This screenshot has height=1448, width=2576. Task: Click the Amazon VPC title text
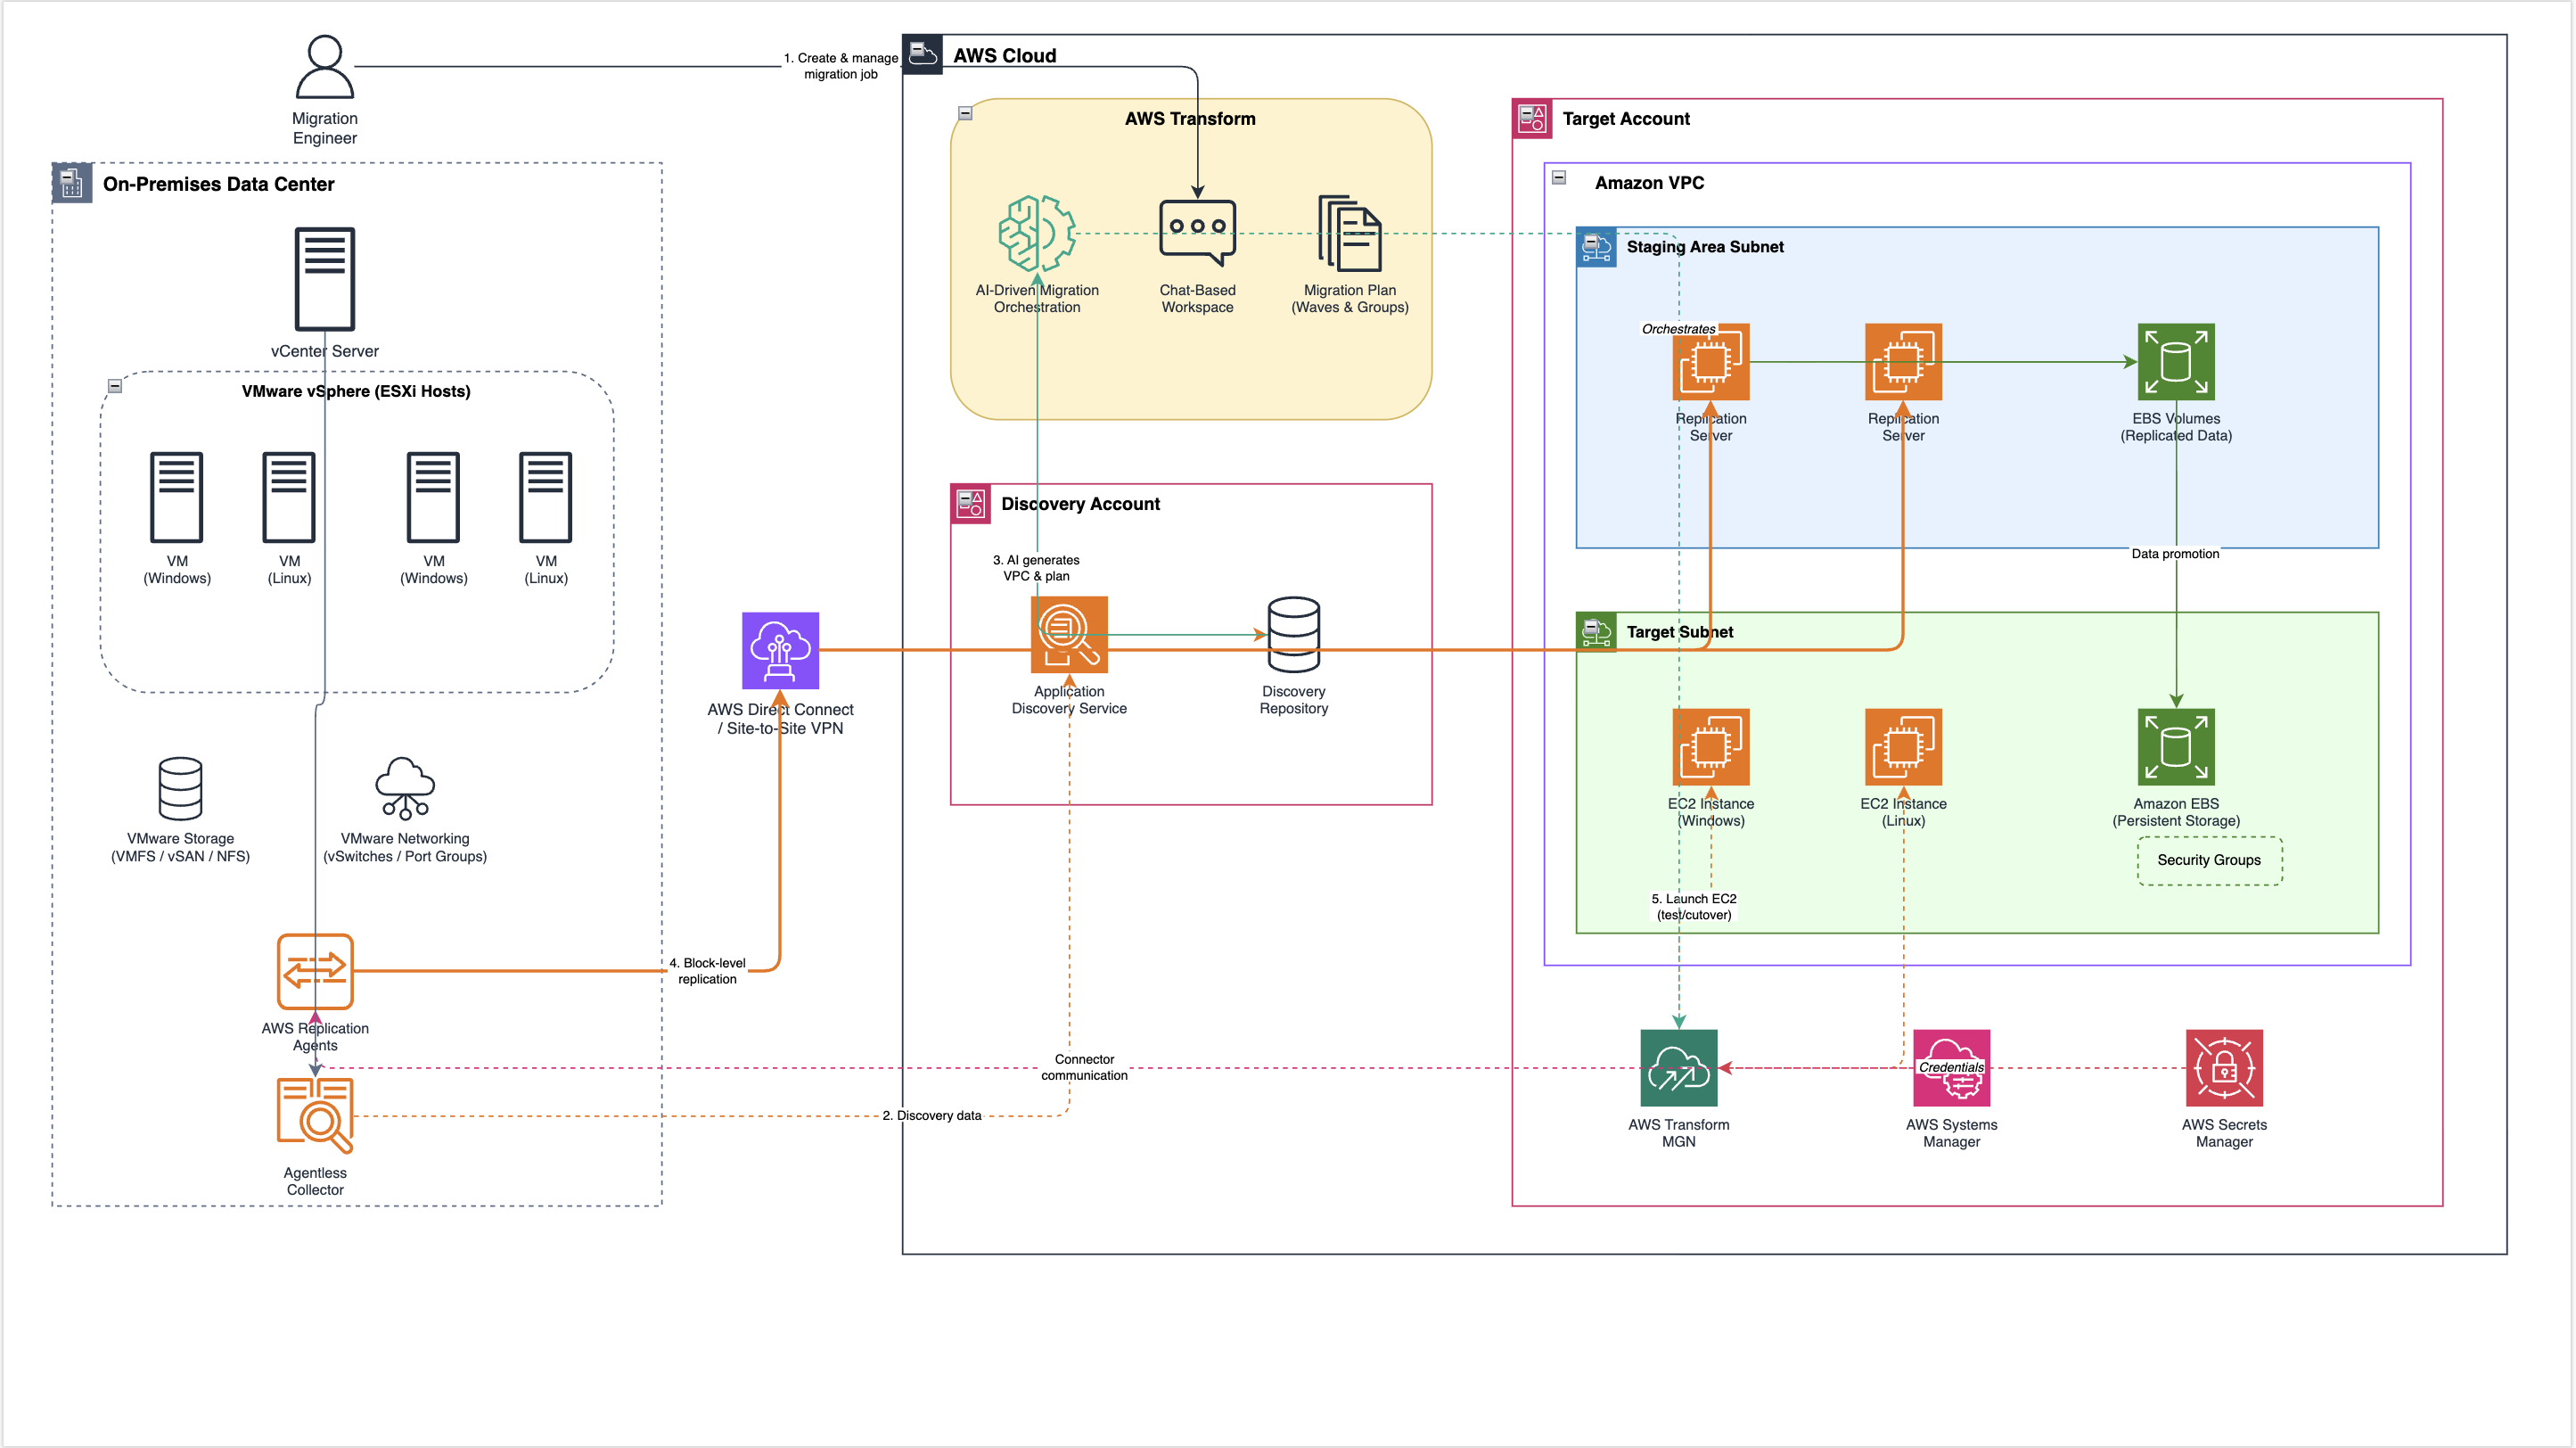[1650, 182]
